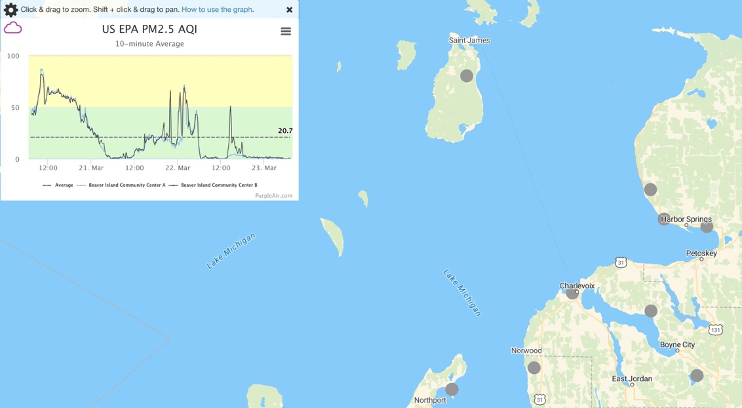Click the 20.7 average value label

284,131
